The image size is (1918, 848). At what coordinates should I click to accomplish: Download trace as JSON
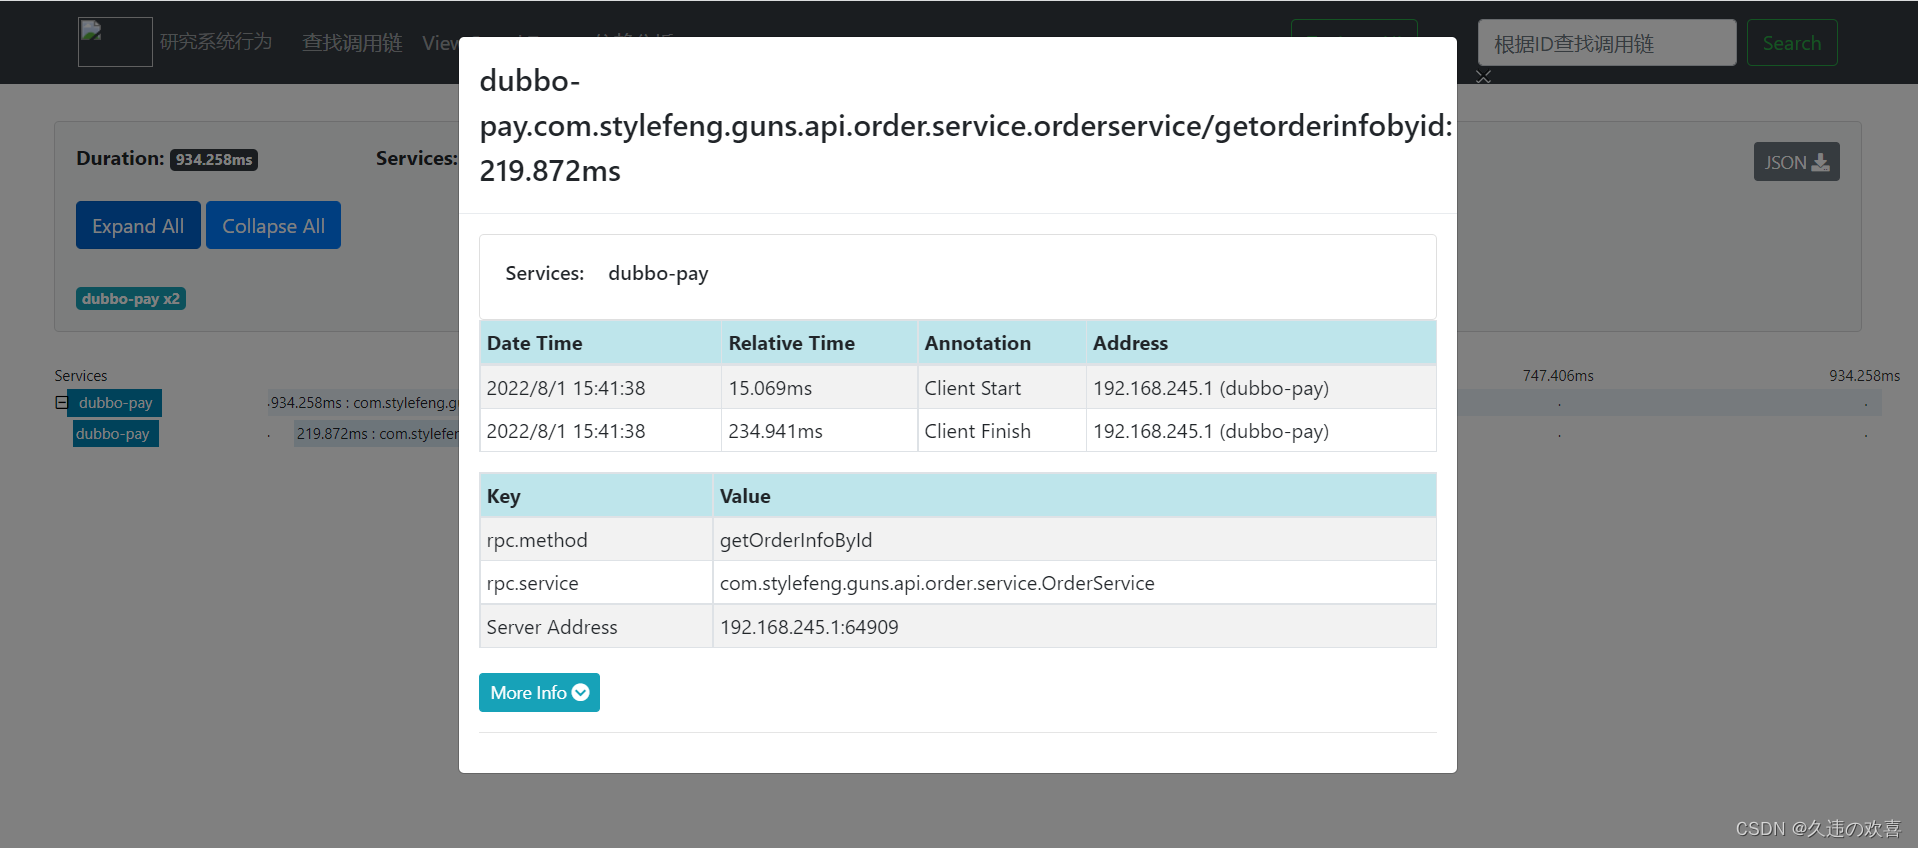(1796, 162)
